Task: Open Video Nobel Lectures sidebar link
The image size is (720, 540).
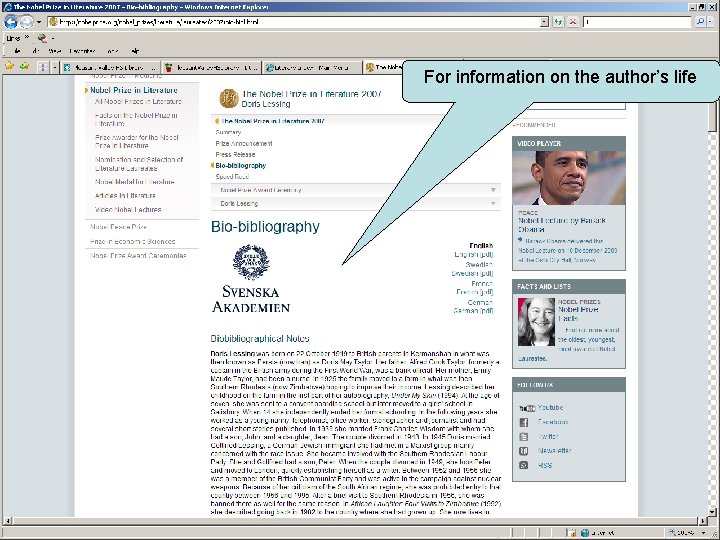Action: [x=128, y=209]
